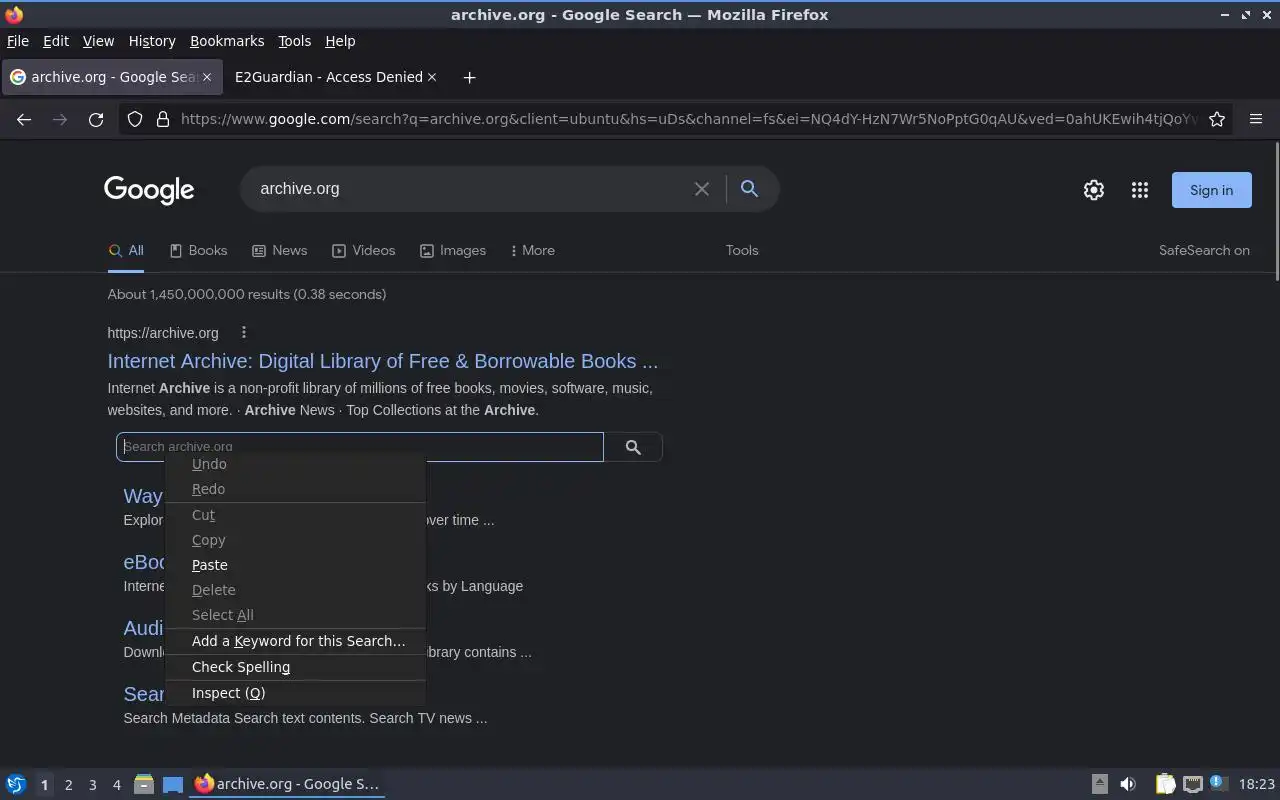Click into the Google search input field
This screenshot has width=1280, height=800.
click(x=470, y=189)
